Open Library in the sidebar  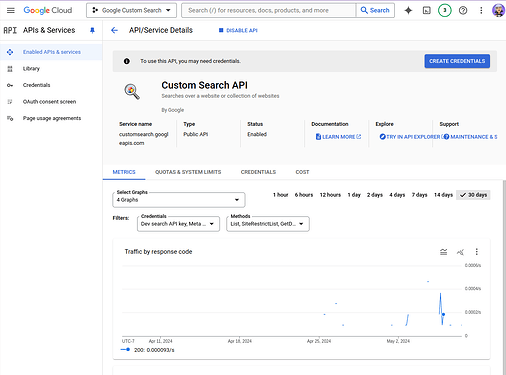tap(51, 69)
